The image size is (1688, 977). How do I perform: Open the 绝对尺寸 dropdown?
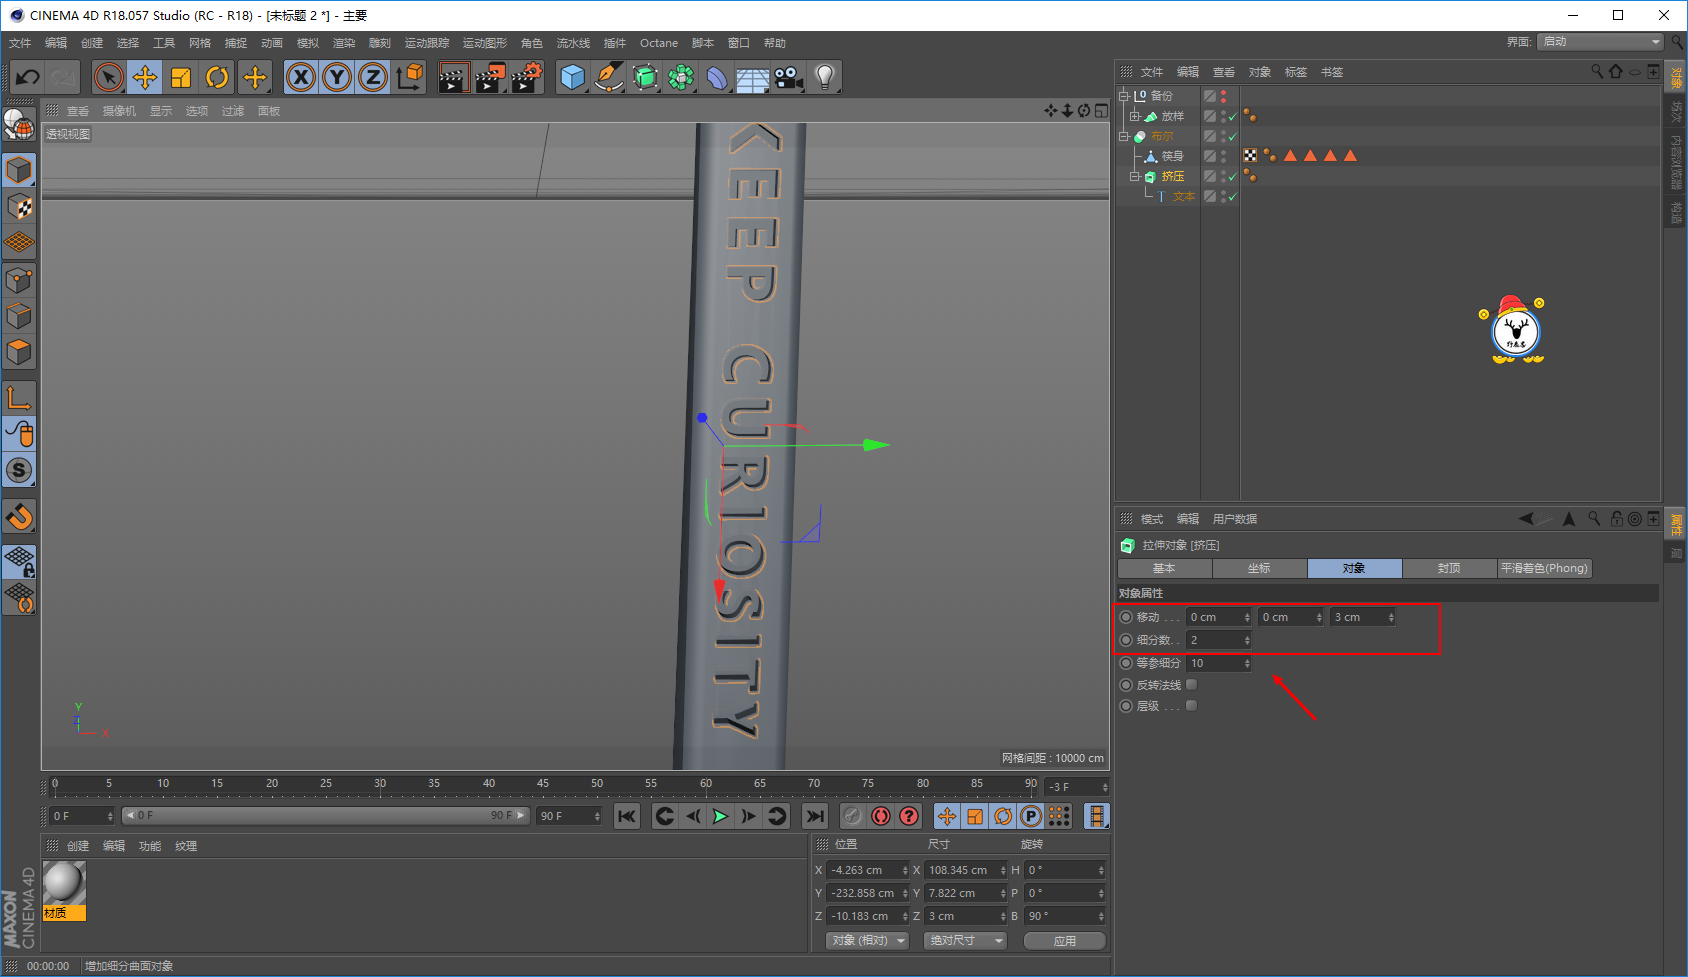[x=965, y=941]
